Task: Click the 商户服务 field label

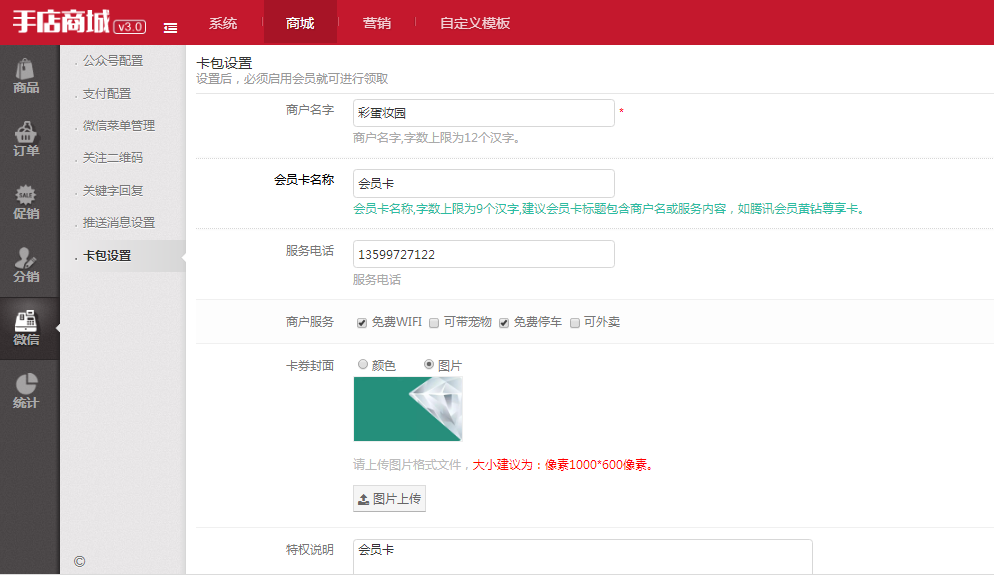Action: coord(310,322)
